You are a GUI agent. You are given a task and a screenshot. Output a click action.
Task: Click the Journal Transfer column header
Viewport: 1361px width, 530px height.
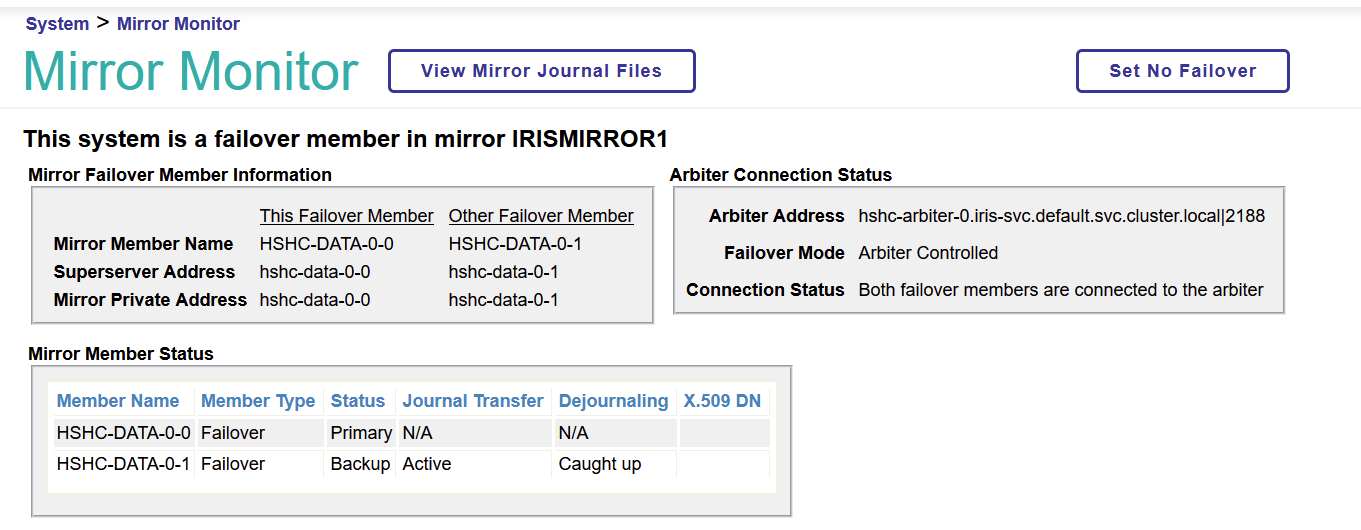[473, 401]
